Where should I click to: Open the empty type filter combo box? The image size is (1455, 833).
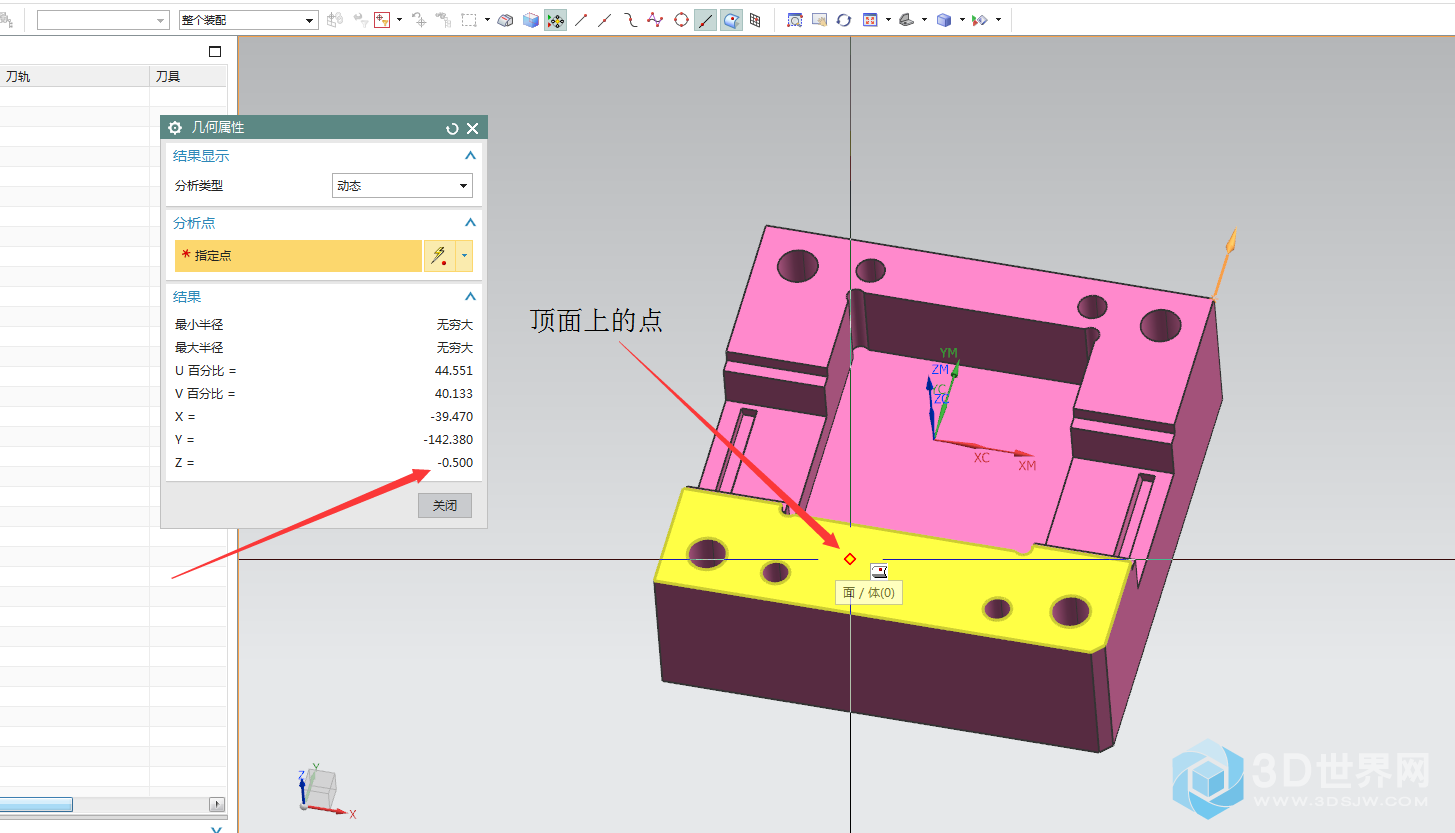coord(103,20)
